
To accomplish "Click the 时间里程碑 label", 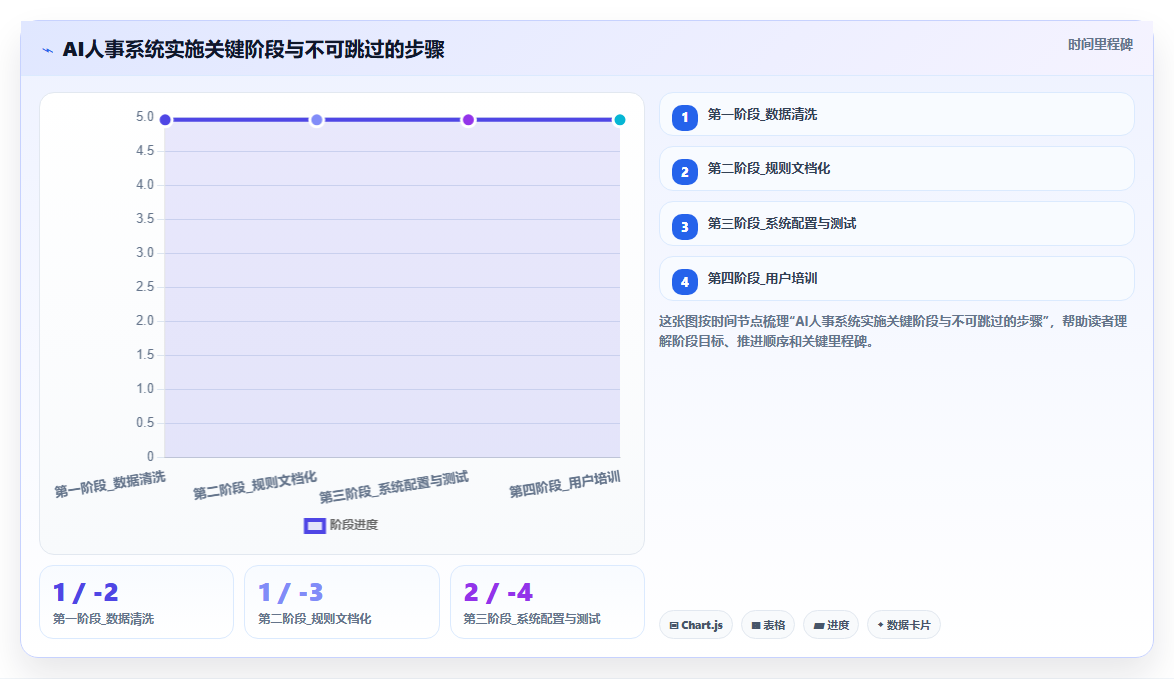I will click(1100, 45).
